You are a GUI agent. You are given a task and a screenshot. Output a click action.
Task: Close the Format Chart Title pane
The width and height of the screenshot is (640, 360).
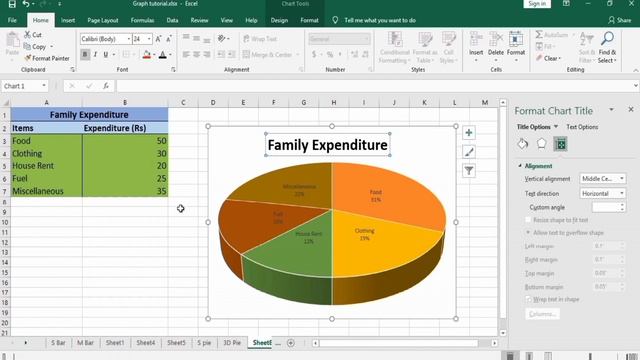tap(631, 109)
